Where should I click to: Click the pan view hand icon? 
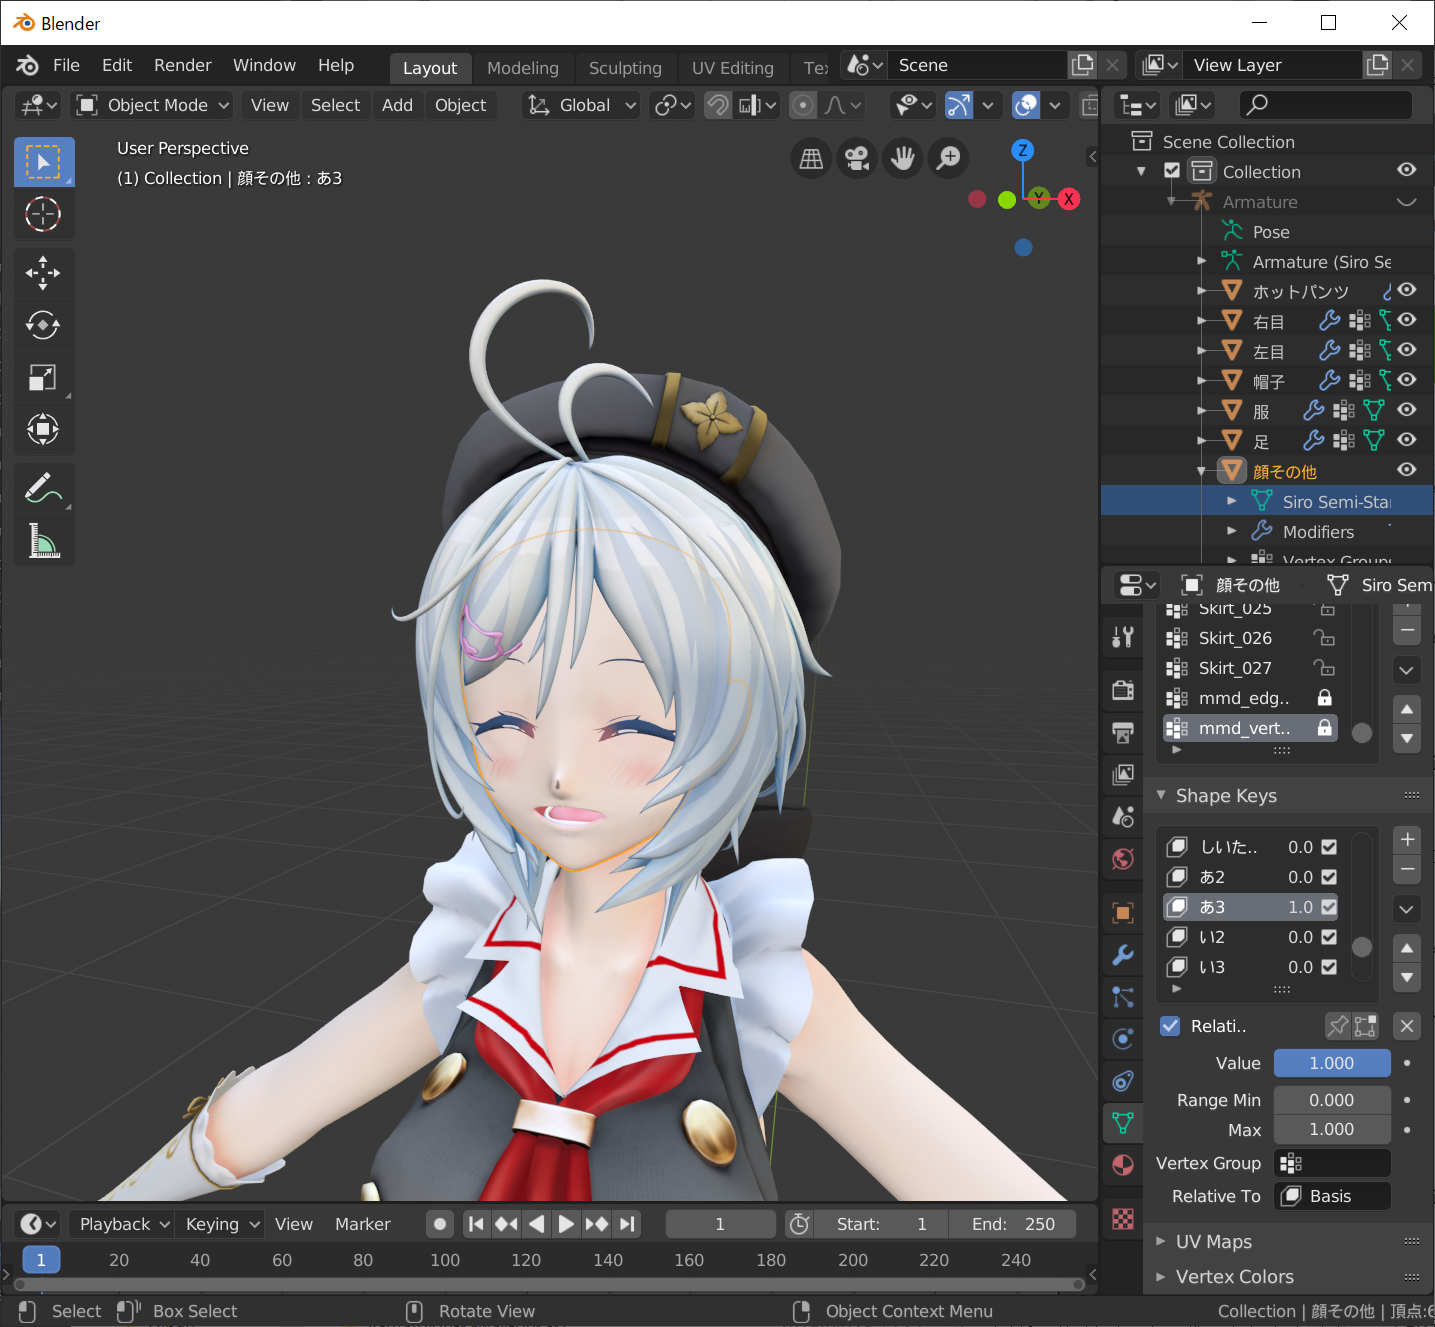click(903, 158)
